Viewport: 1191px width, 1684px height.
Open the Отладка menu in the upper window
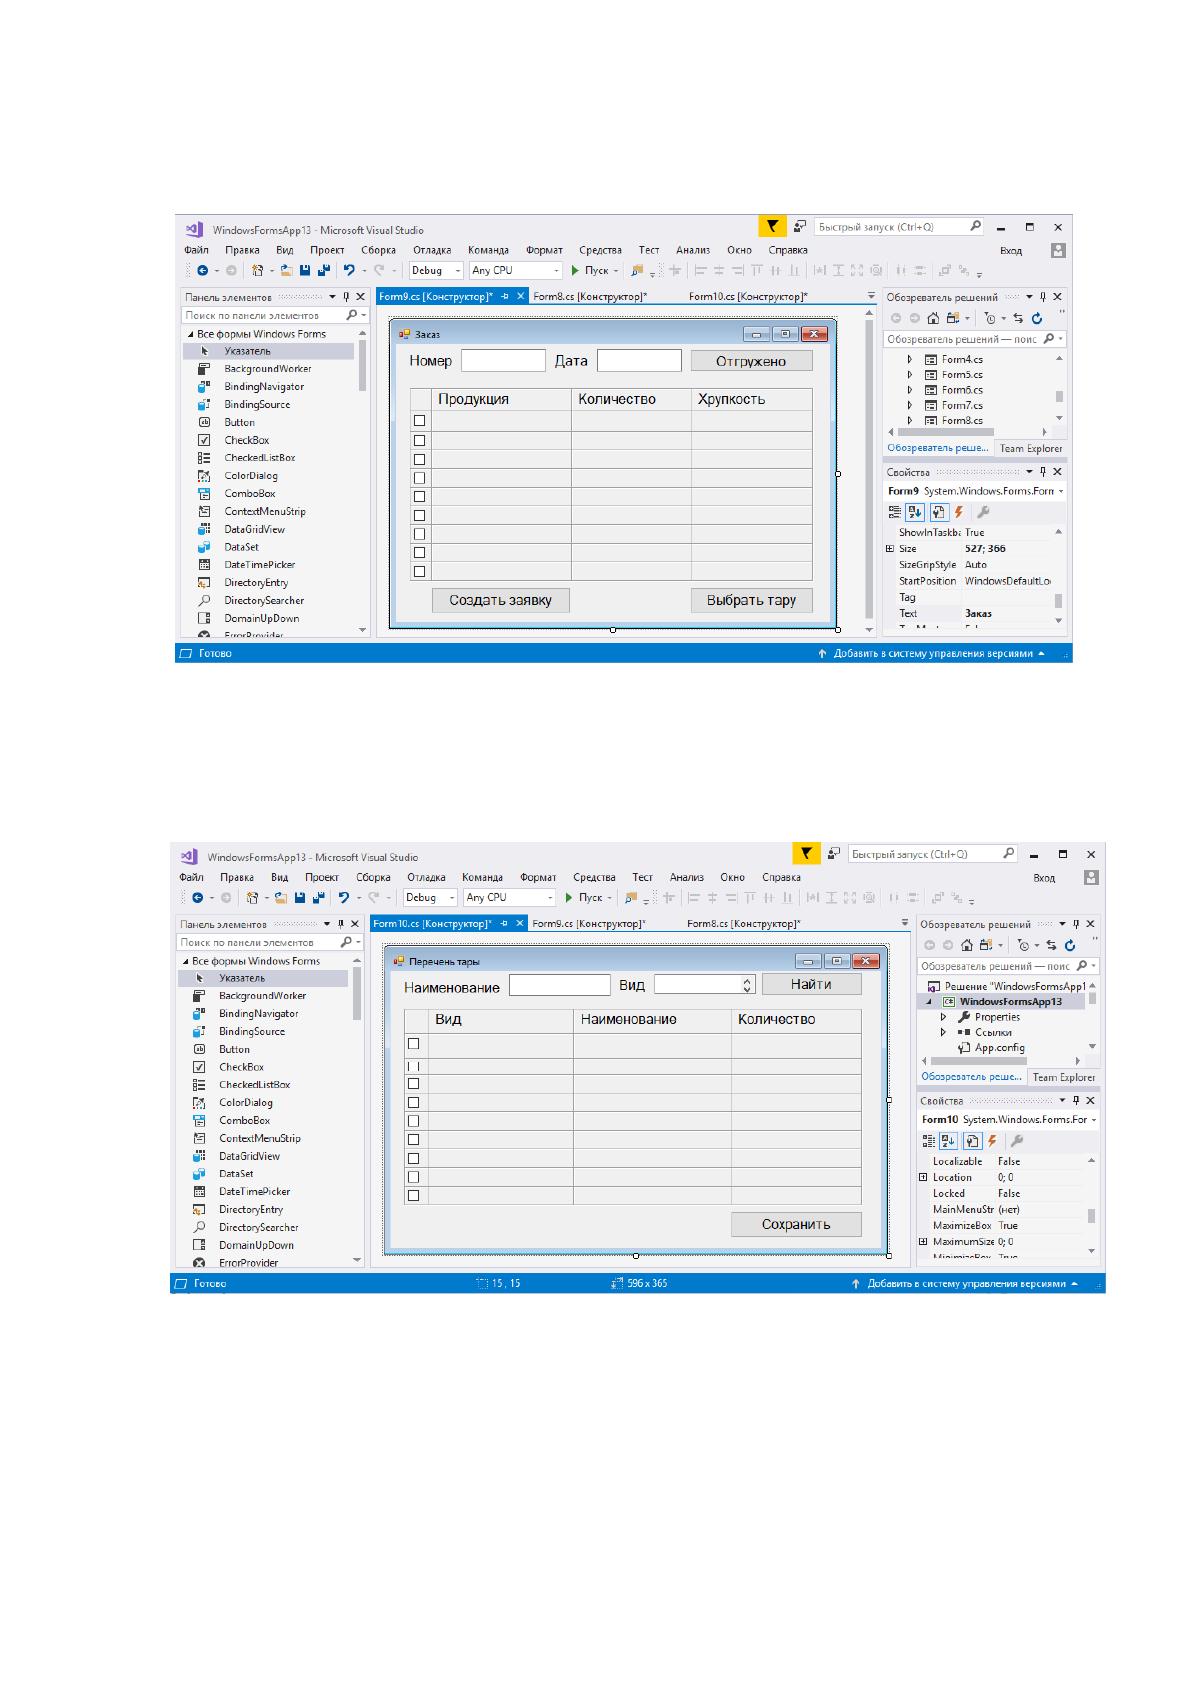click(x=432, y=250)
